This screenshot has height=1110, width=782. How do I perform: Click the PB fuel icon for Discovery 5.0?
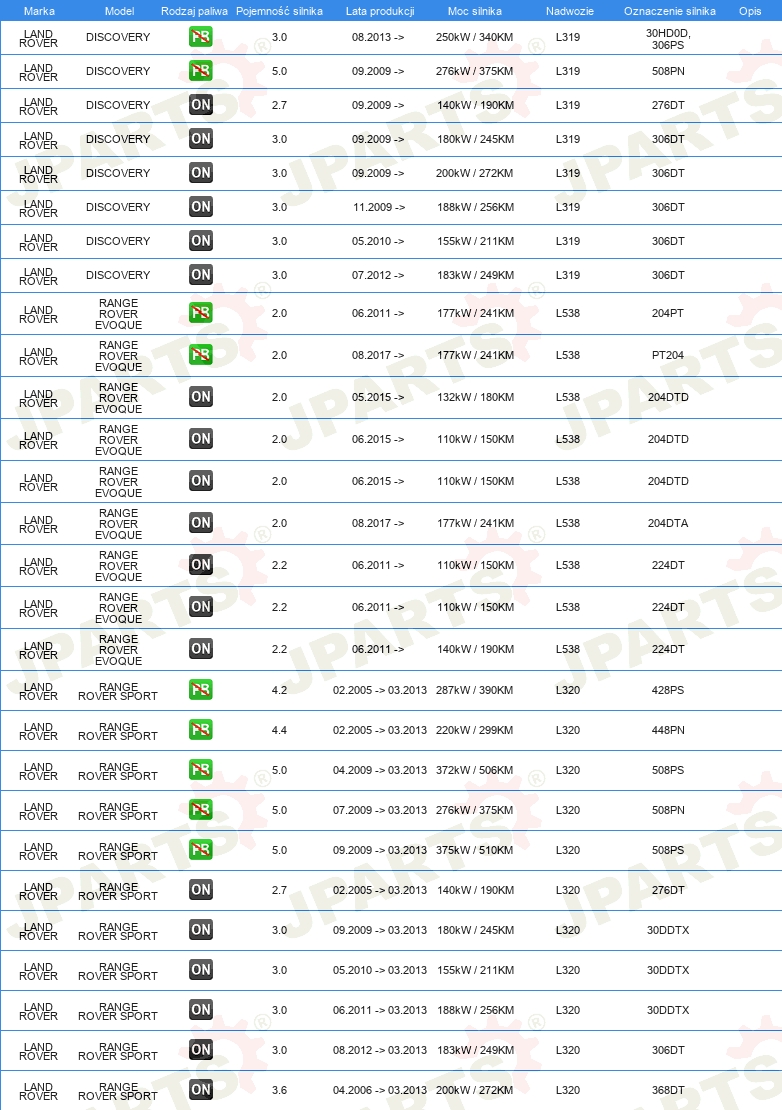point(201,71)
